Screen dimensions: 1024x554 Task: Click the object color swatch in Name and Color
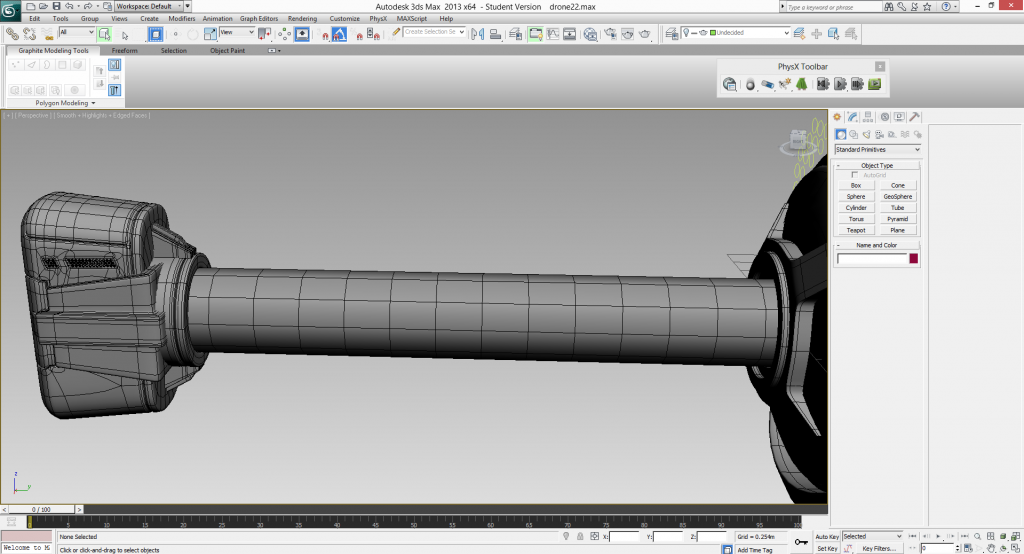click(x=913, y=259)
